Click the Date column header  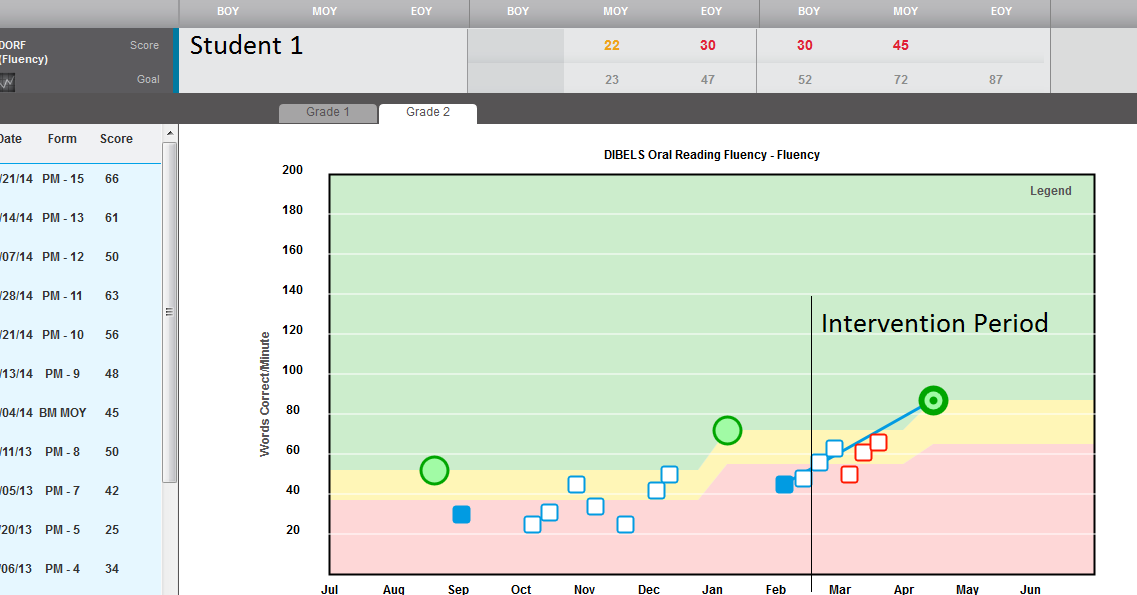(10, 139)
